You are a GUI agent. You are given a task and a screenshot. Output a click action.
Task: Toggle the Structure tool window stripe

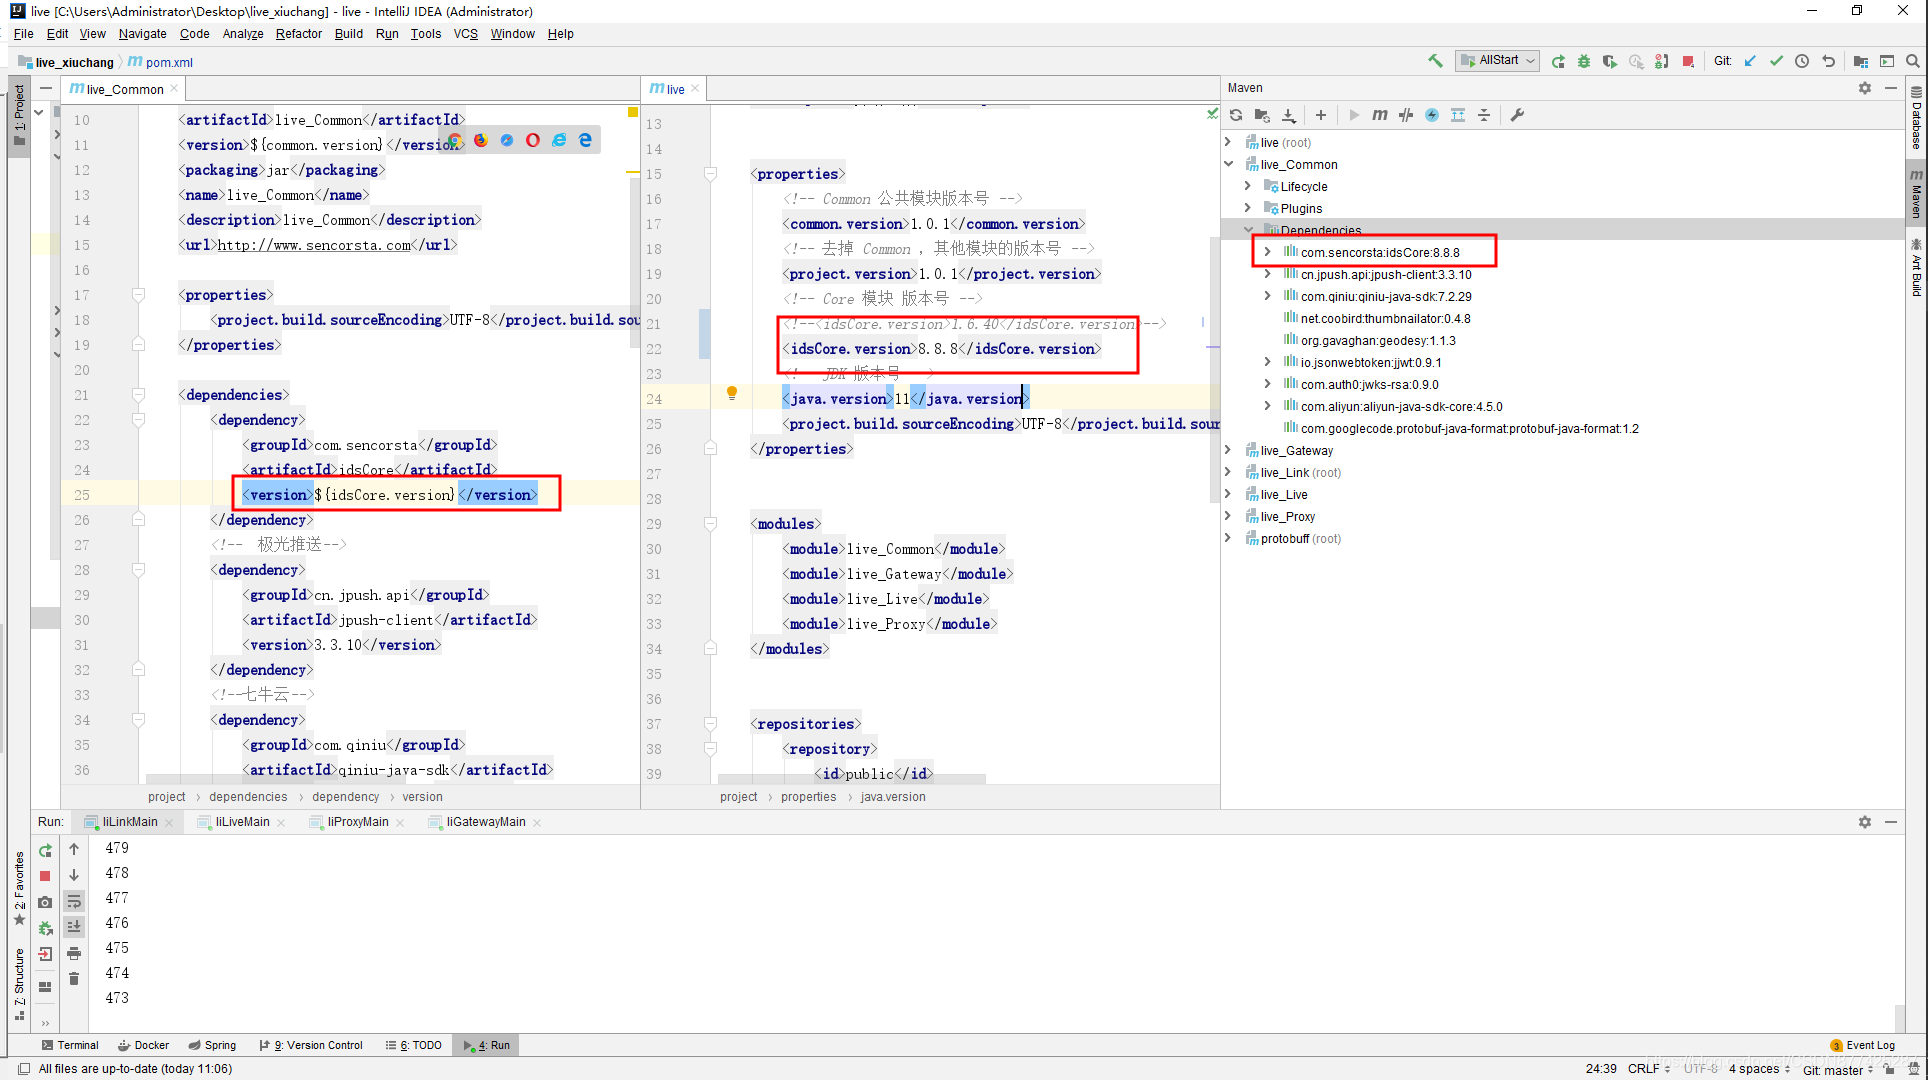tap(19, 983)
